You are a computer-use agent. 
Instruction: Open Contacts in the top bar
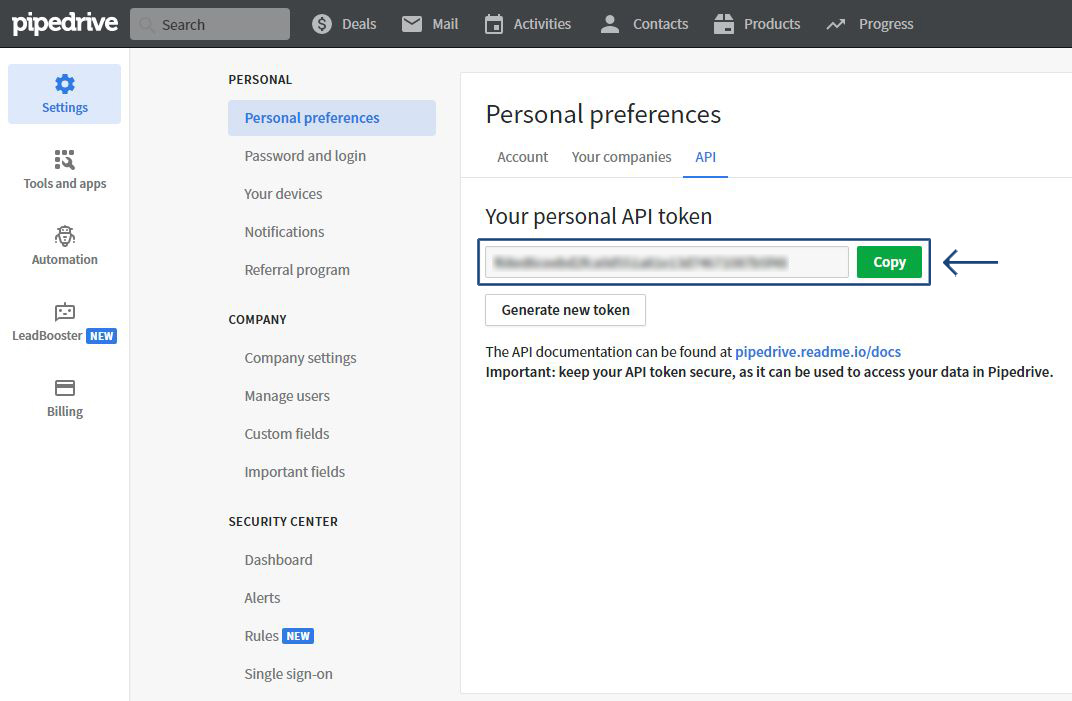(x=644, y=24)
